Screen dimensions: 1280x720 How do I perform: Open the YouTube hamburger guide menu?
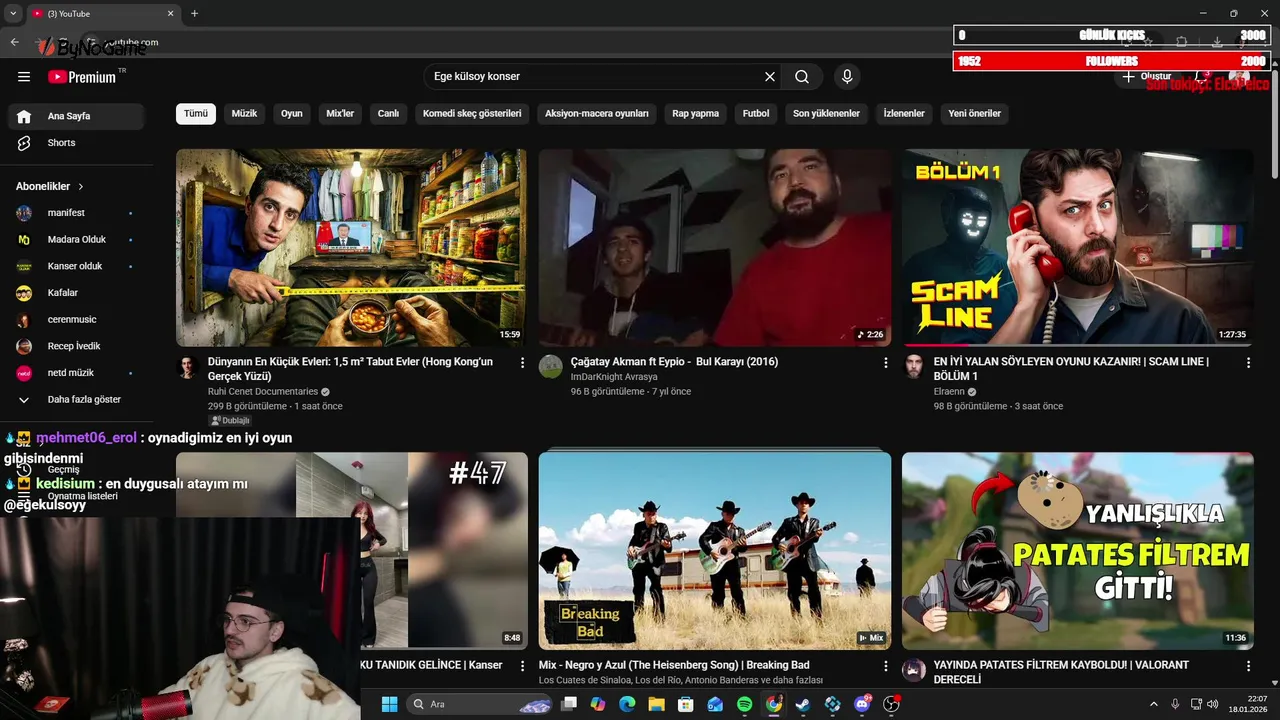point(24,76)
